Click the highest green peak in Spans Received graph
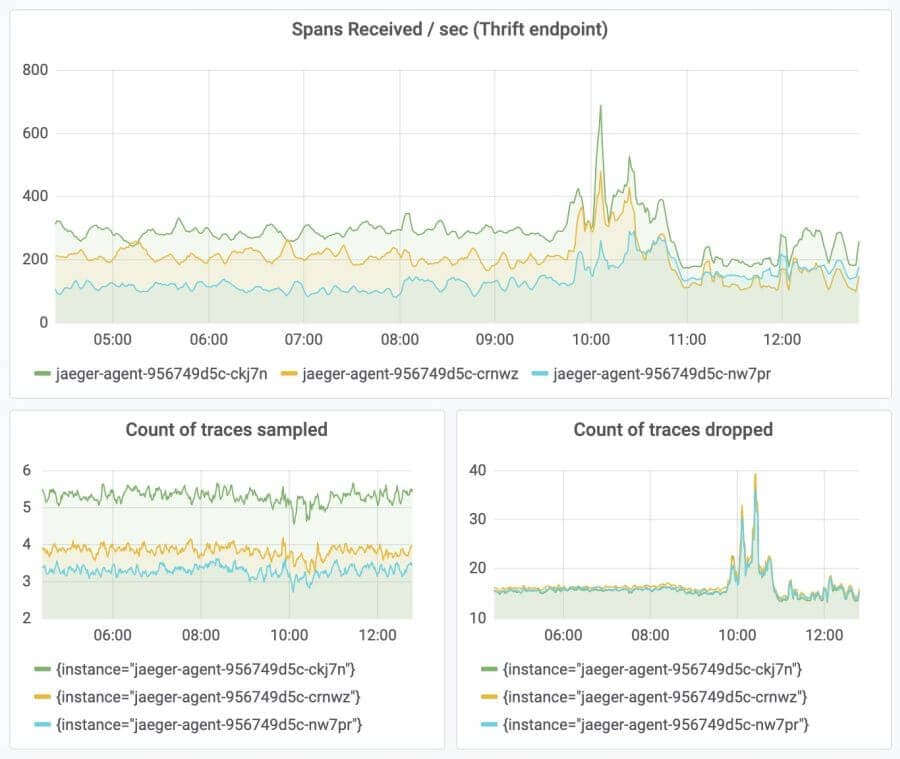Viewport: 900px width, 759px height. tap(600, 106)
